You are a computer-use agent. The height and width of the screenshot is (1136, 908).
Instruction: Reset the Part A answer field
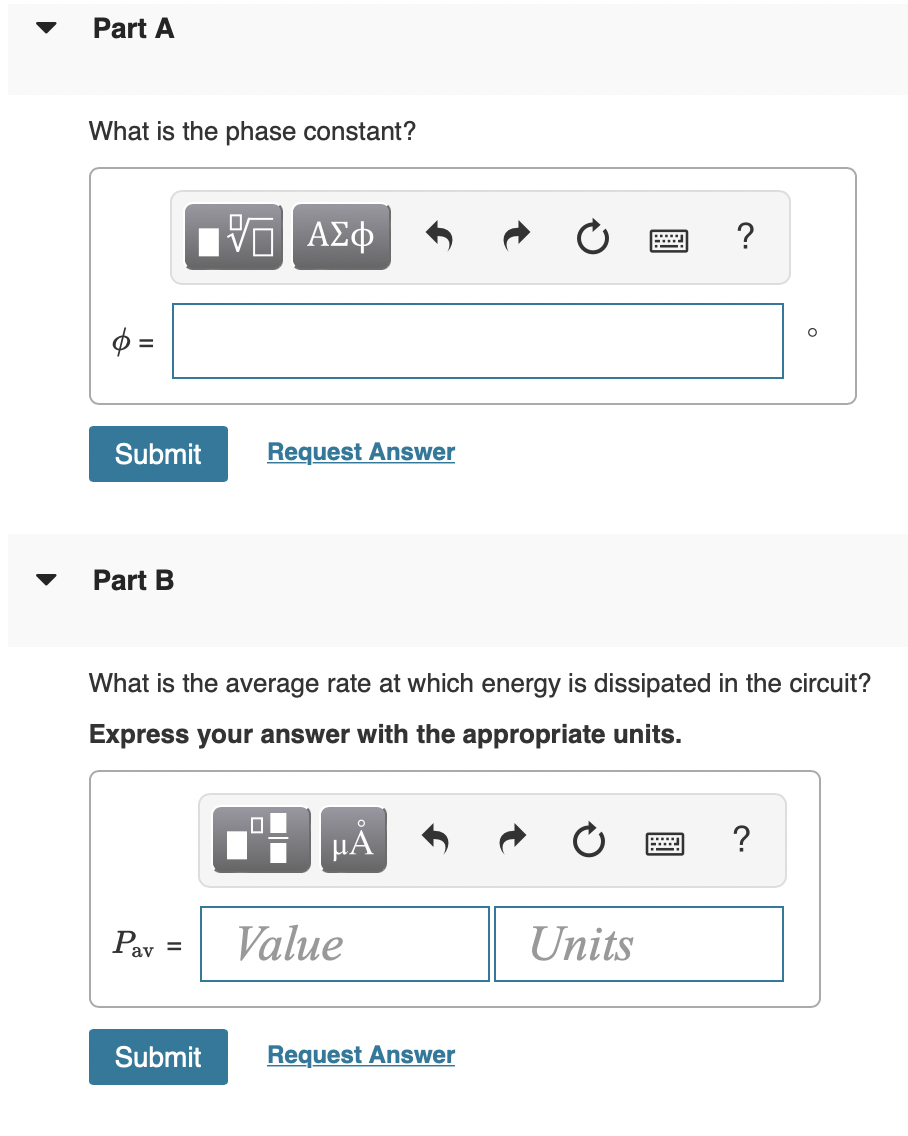(x=593, y=237)
